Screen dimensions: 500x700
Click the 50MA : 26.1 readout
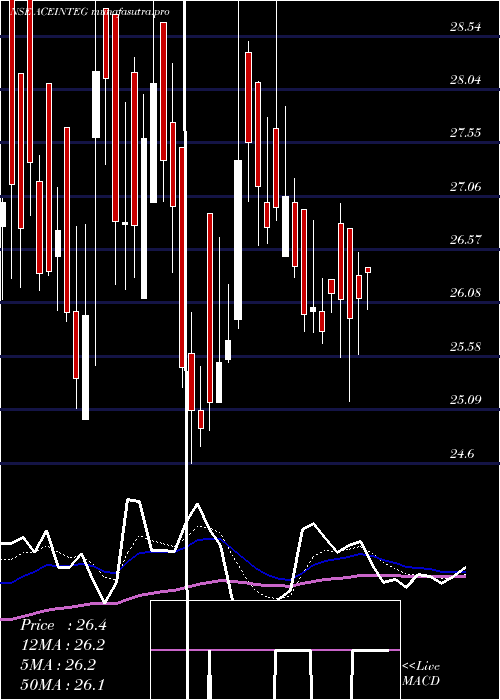click(62, 684)
